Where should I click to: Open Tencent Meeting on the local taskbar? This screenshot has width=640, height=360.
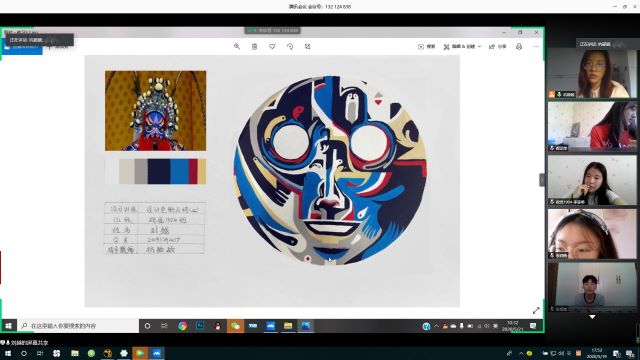tap(157, 353)
